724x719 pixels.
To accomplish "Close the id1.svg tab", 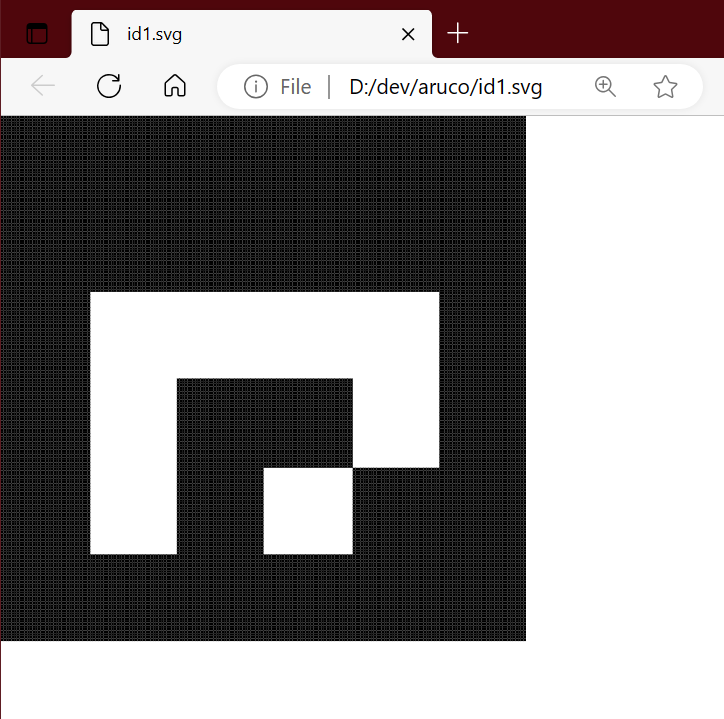I will [407, 34].
